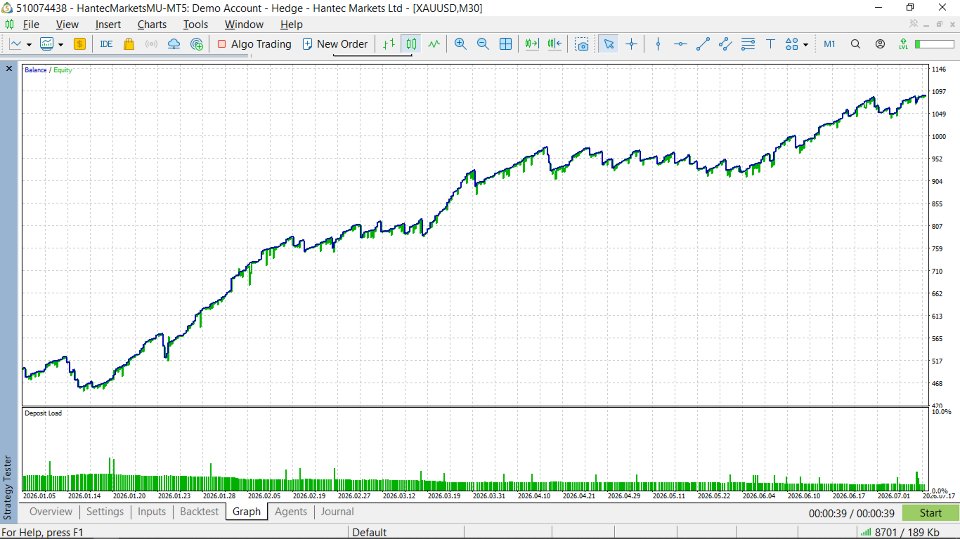Open the search magnifier in toolbar
The image size is (960, 539).
coord(855,44)
